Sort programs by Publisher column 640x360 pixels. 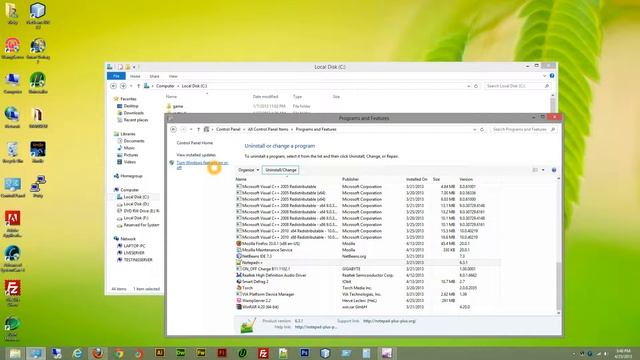(x=350, y=179)
